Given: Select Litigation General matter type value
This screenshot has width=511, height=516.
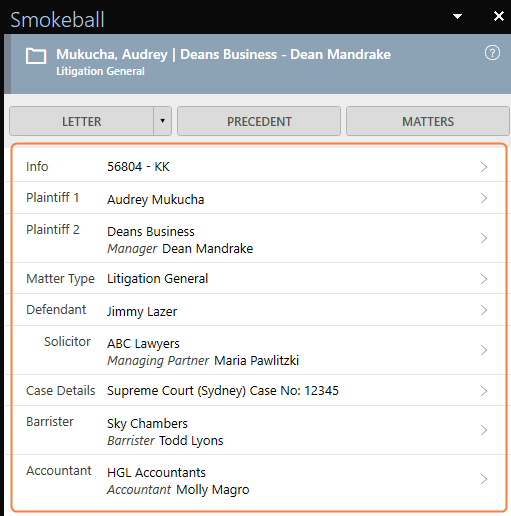Looking at the screenshot, I should pyautogui.click(x=157, y=279).
